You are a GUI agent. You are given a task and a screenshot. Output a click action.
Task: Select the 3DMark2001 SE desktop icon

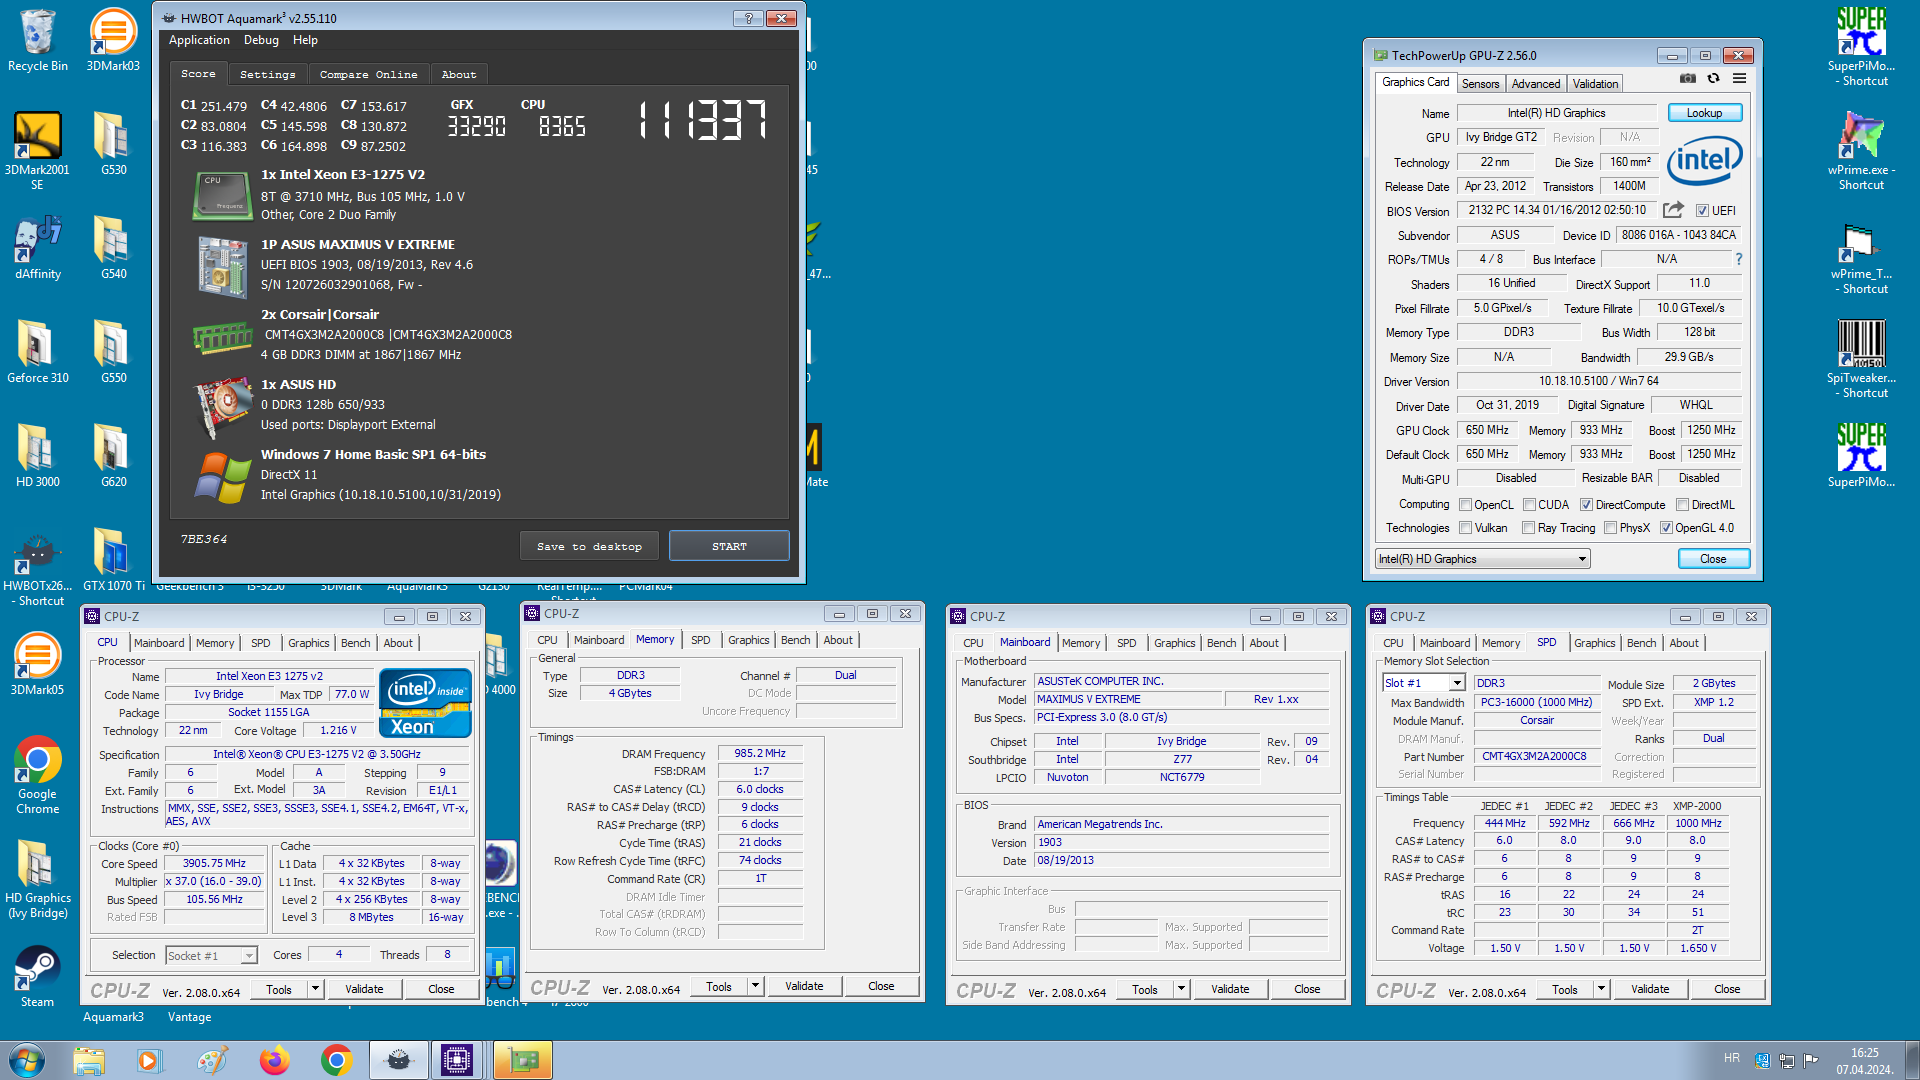[37, 151]
